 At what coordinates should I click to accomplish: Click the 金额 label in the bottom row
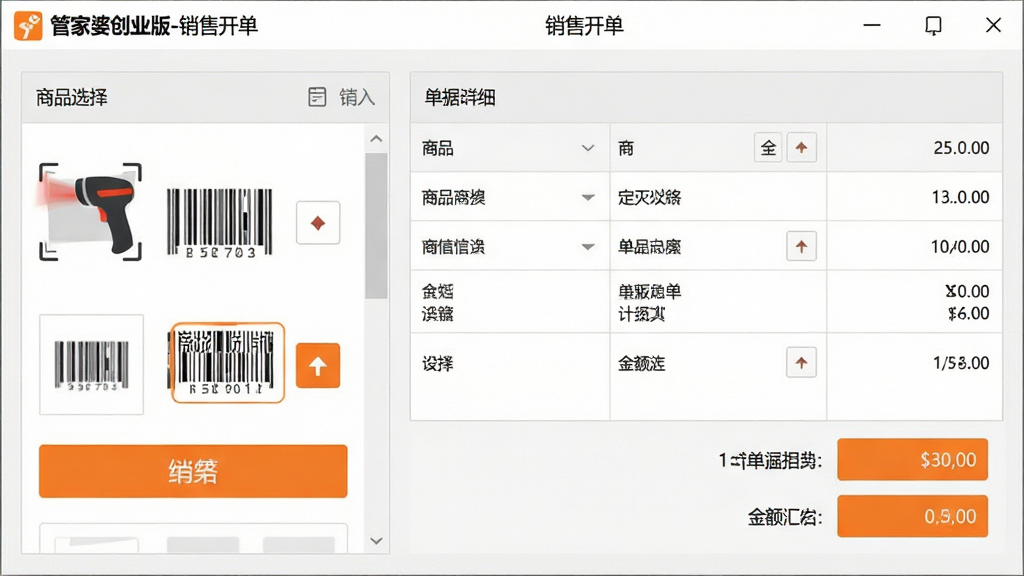641,363
